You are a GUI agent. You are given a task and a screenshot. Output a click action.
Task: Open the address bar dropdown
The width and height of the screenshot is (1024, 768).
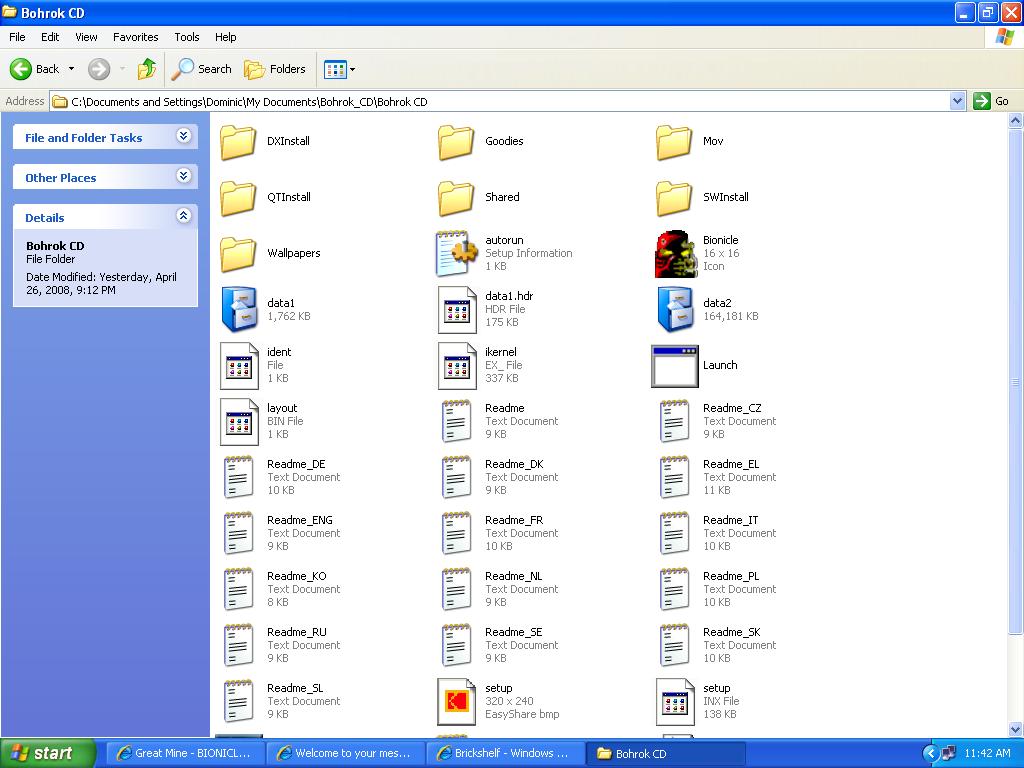[x=957, y=101]
